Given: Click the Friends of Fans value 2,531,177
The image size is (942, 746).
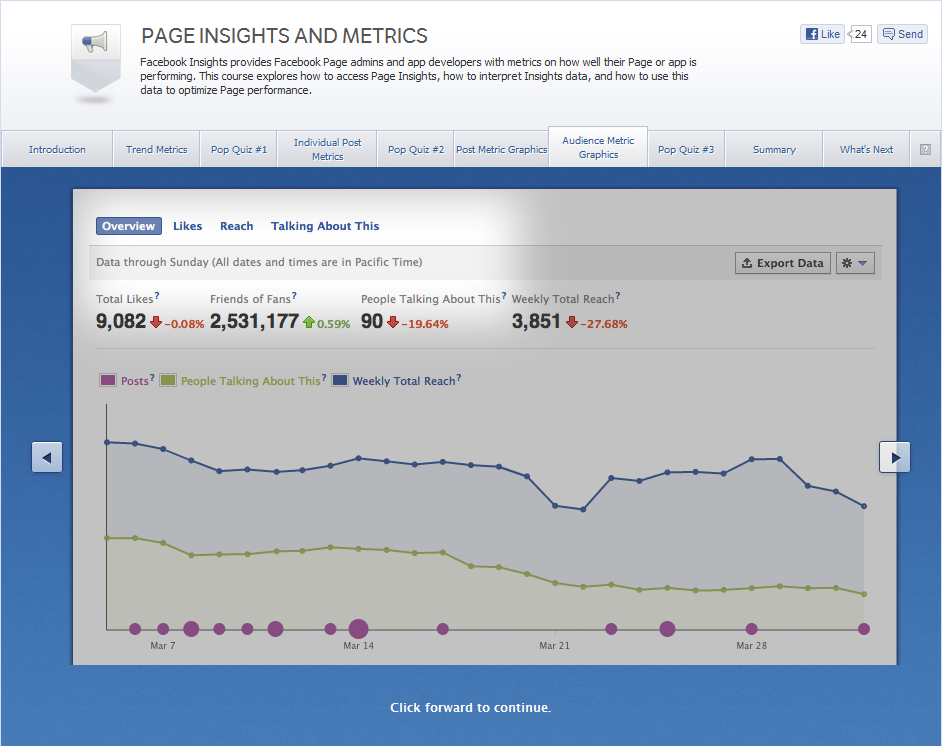Looking at the screenshot, I should (254, 321).
